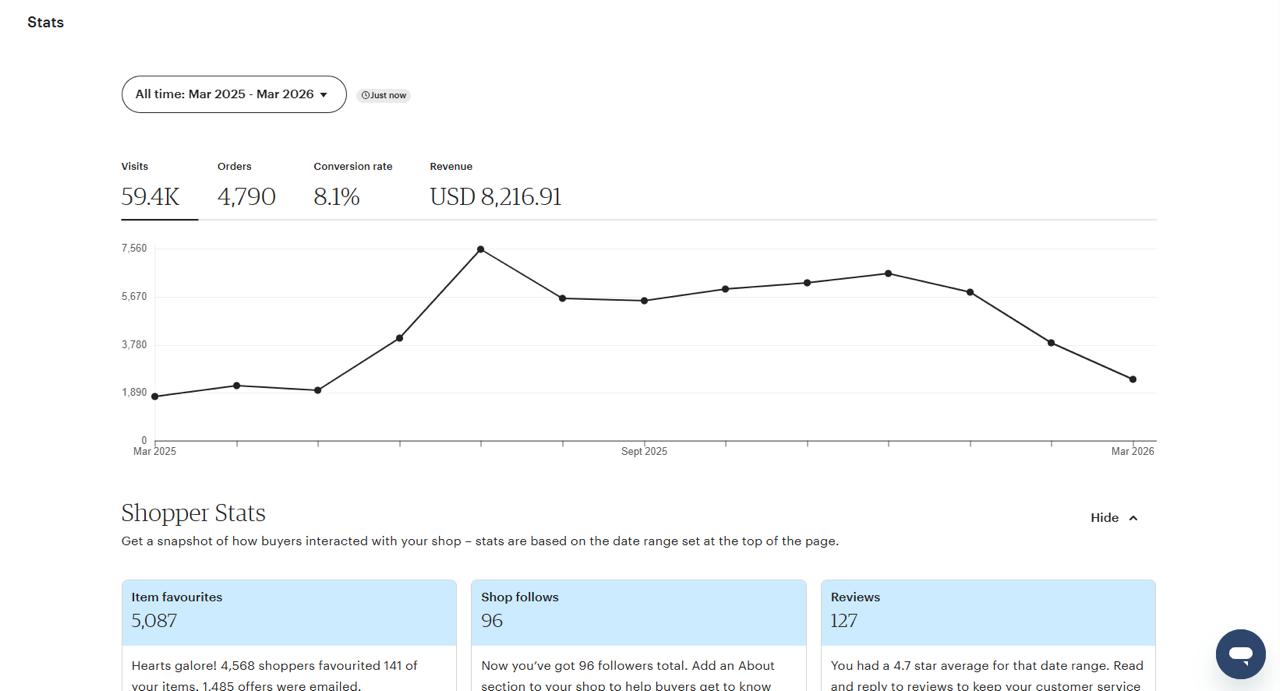Click the Stats page heading

[46, 22]
